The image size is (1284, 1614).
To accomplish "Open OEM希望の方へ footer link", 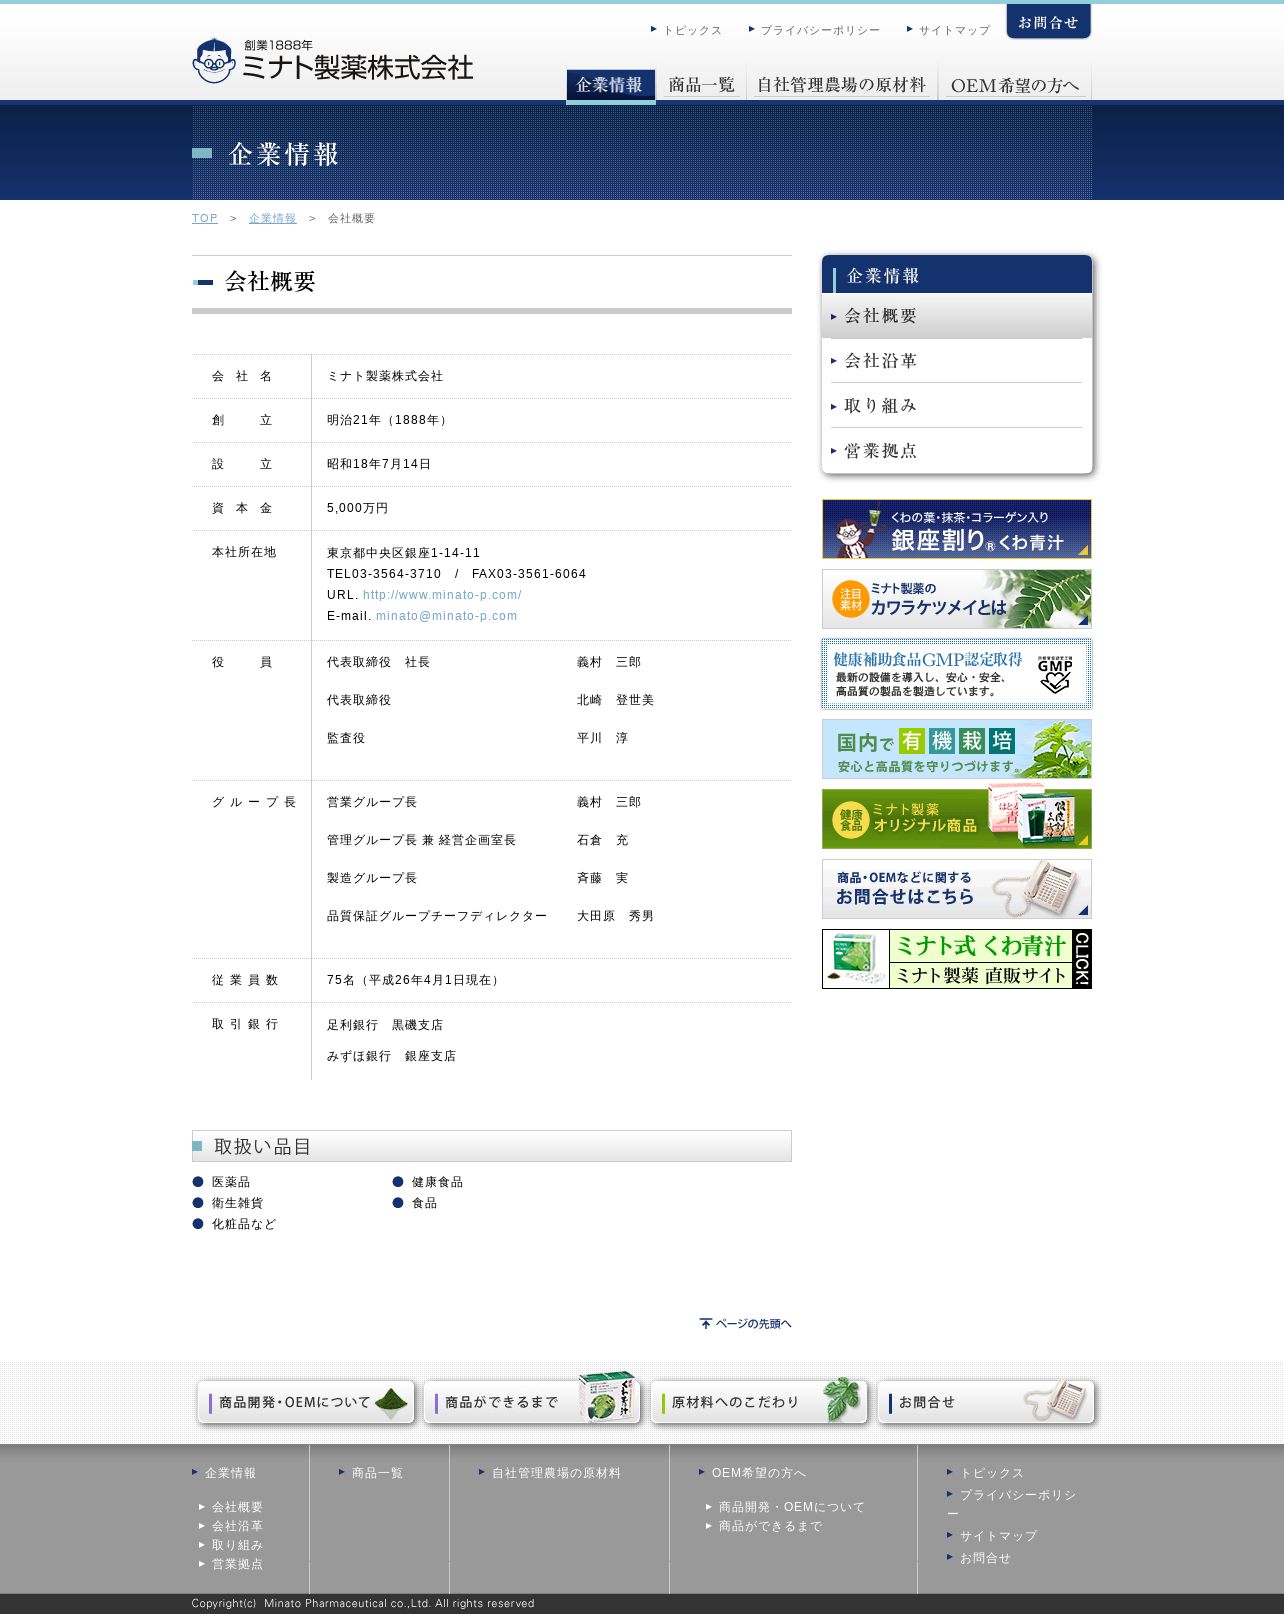I will (758, 1473).
